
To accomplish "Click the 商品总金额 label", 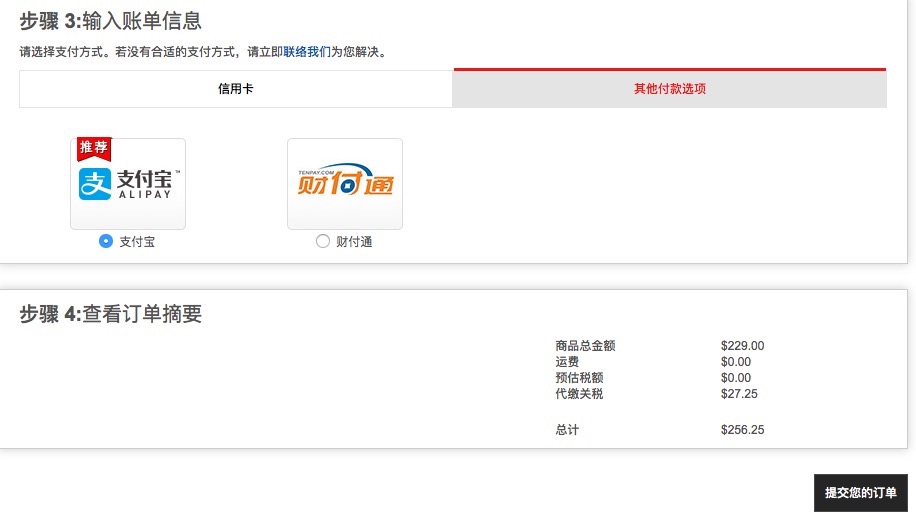I will click(x=585, y=346).
